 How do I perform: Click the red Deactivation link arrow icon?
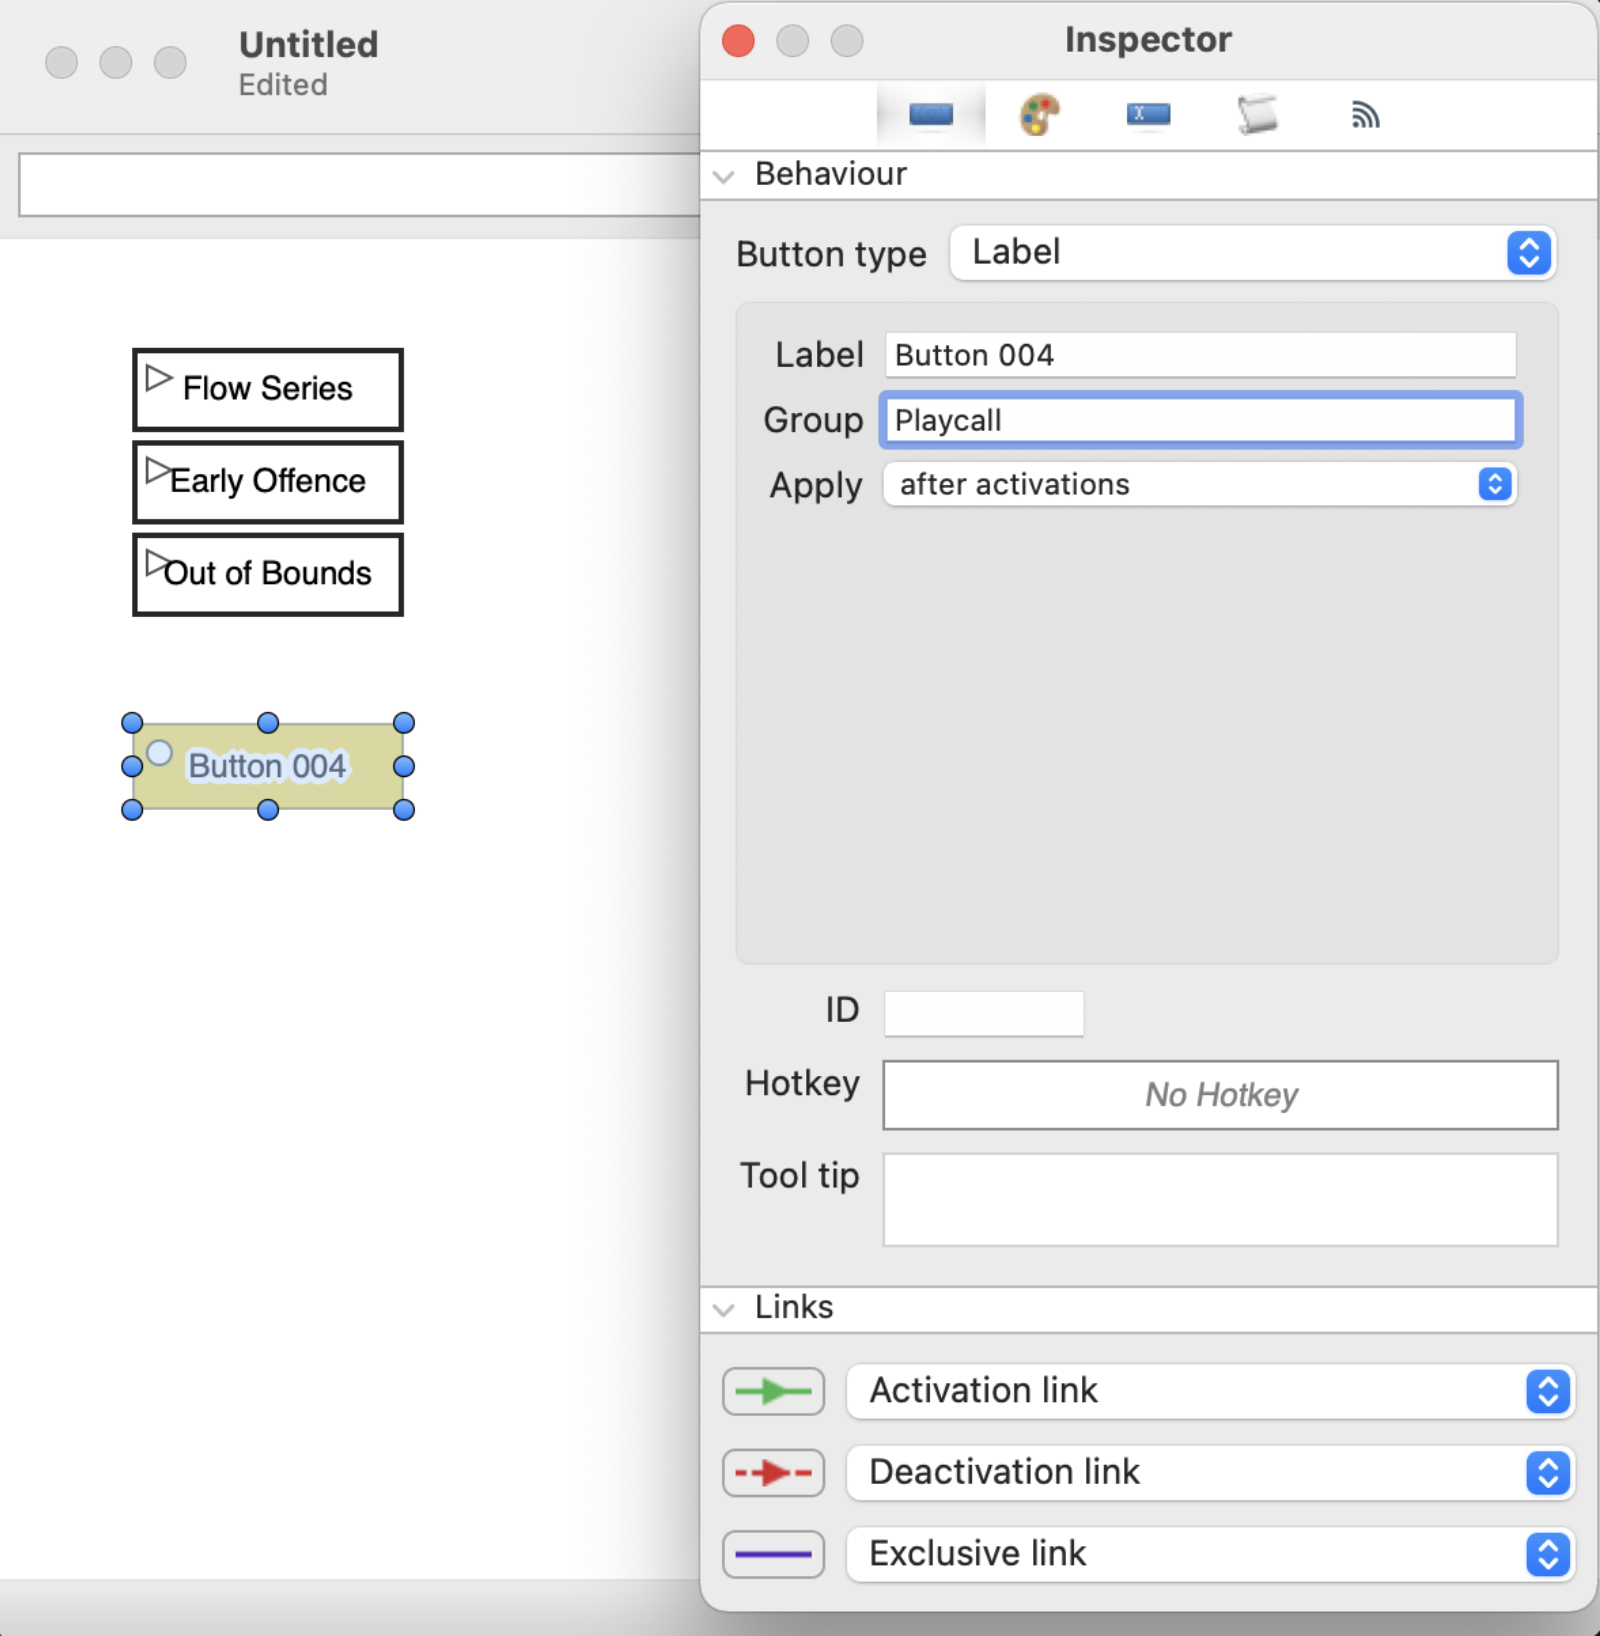tap(772, 1473)
